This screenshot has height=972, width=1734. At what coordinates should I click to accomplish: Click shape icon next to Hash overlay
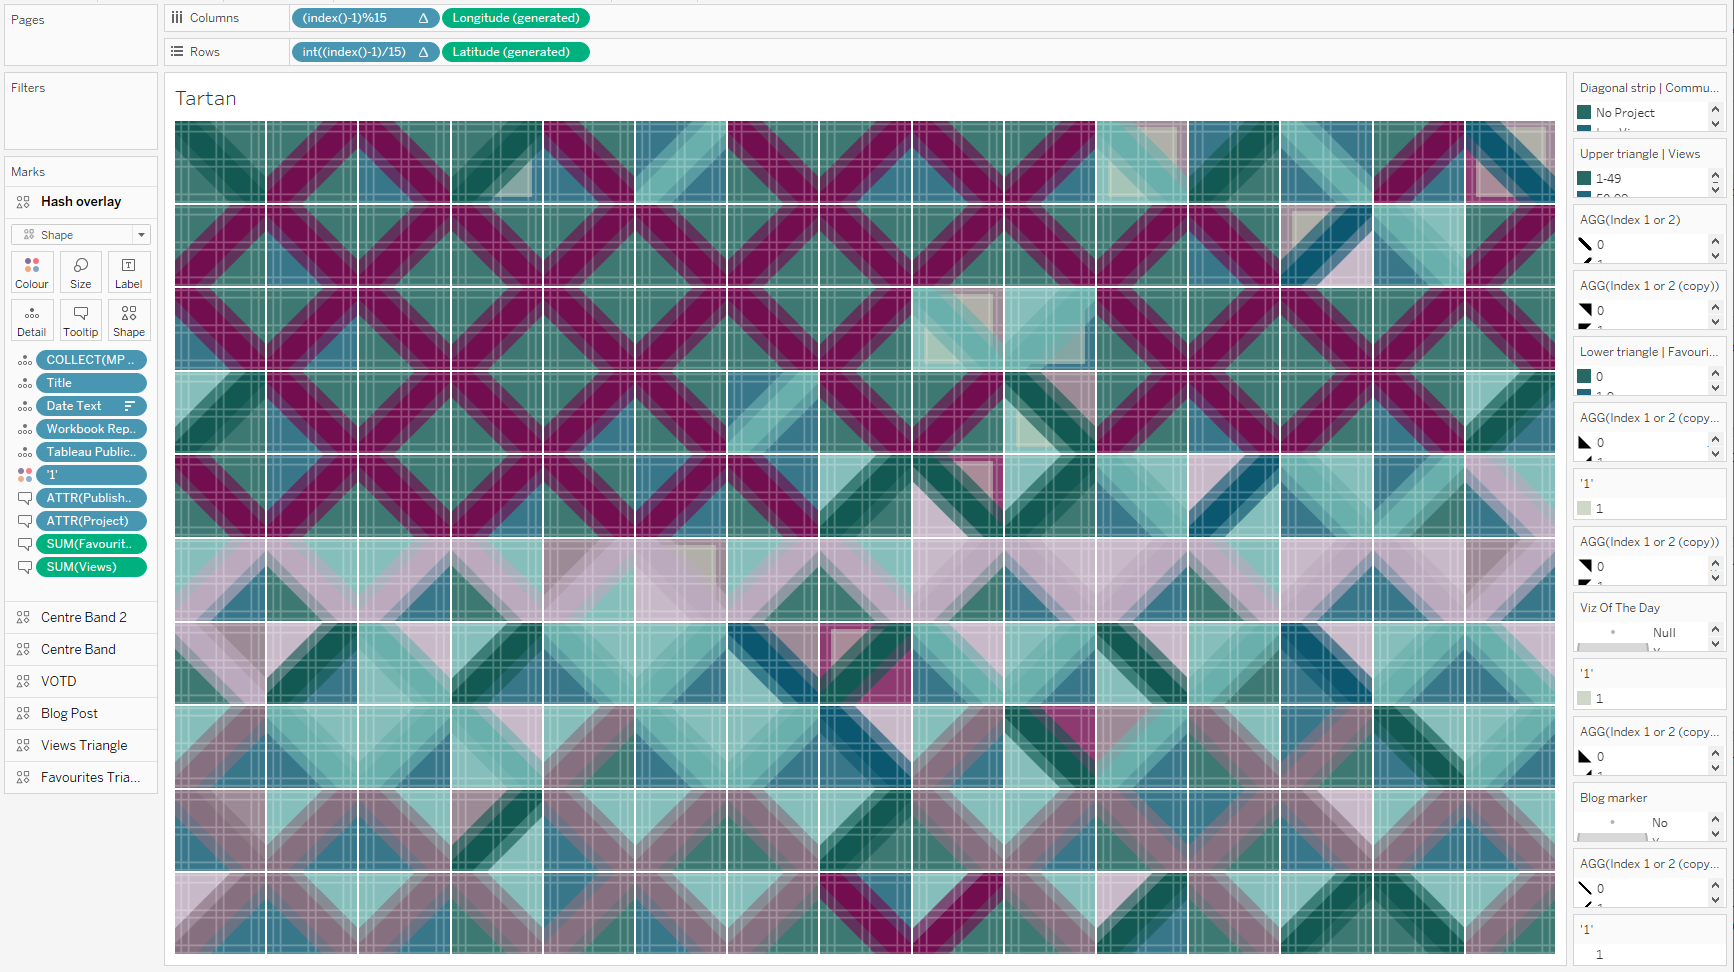[x=23, y=202]
